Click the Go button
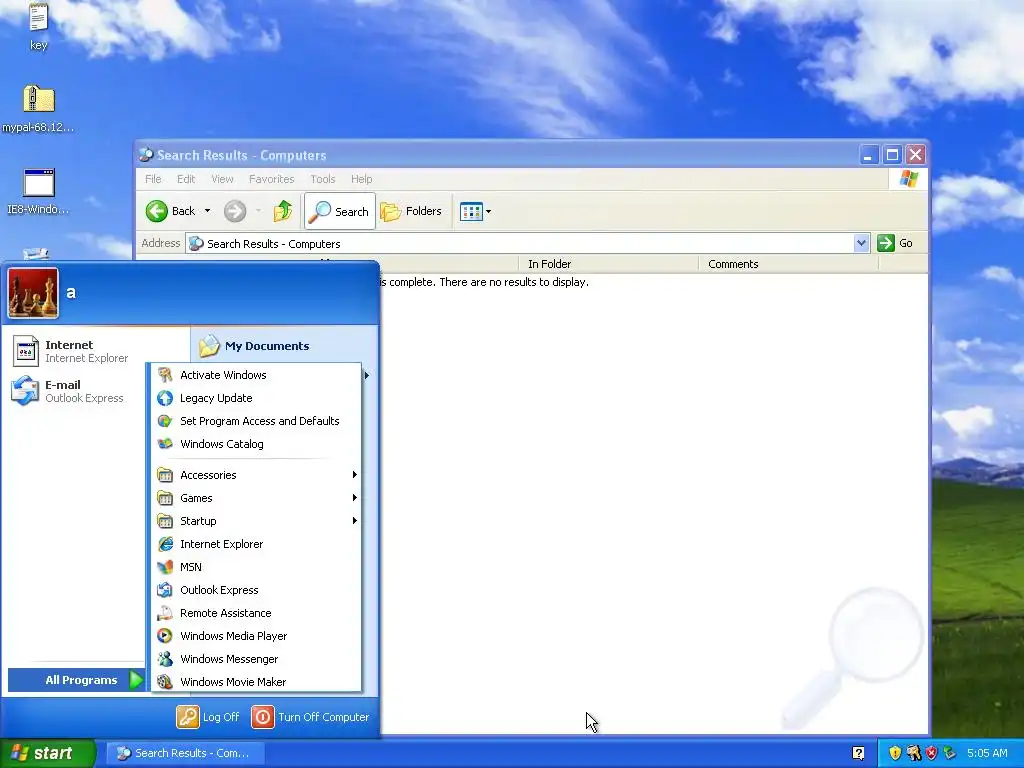Image resolution: width=1024 pixels, height=768 pixels. point(895,243)
